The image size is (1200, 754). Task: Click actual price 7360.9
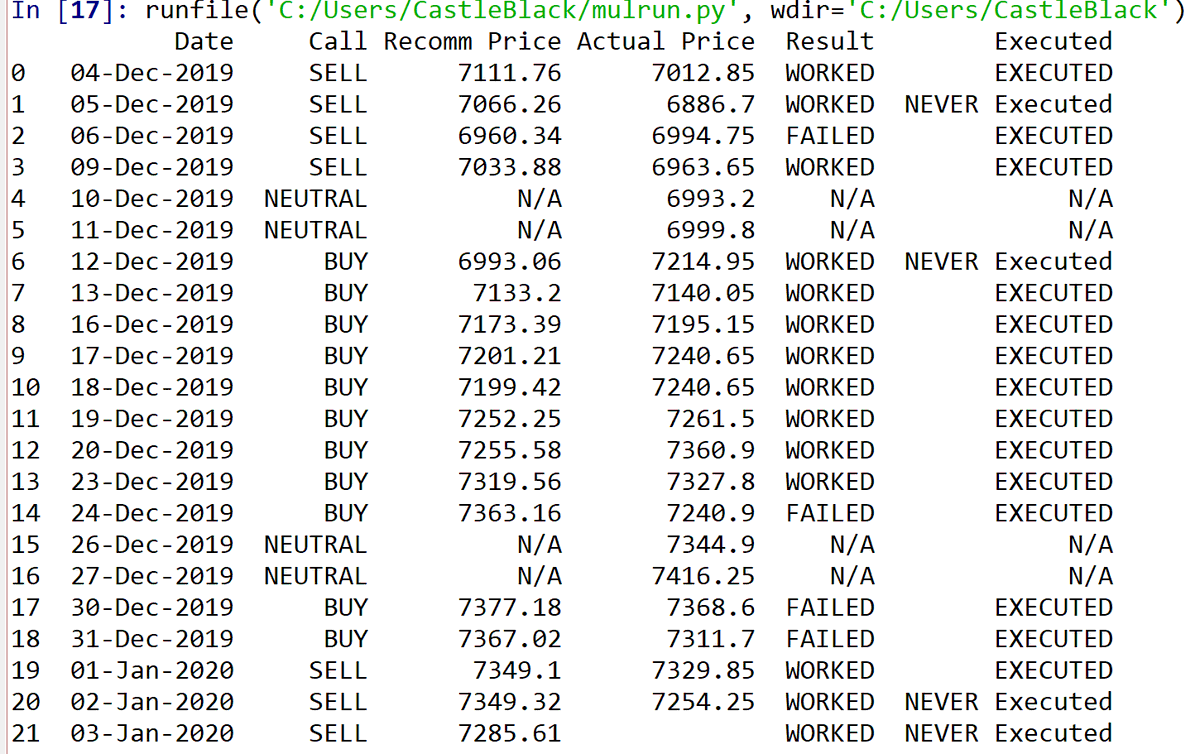coord(711,450)
